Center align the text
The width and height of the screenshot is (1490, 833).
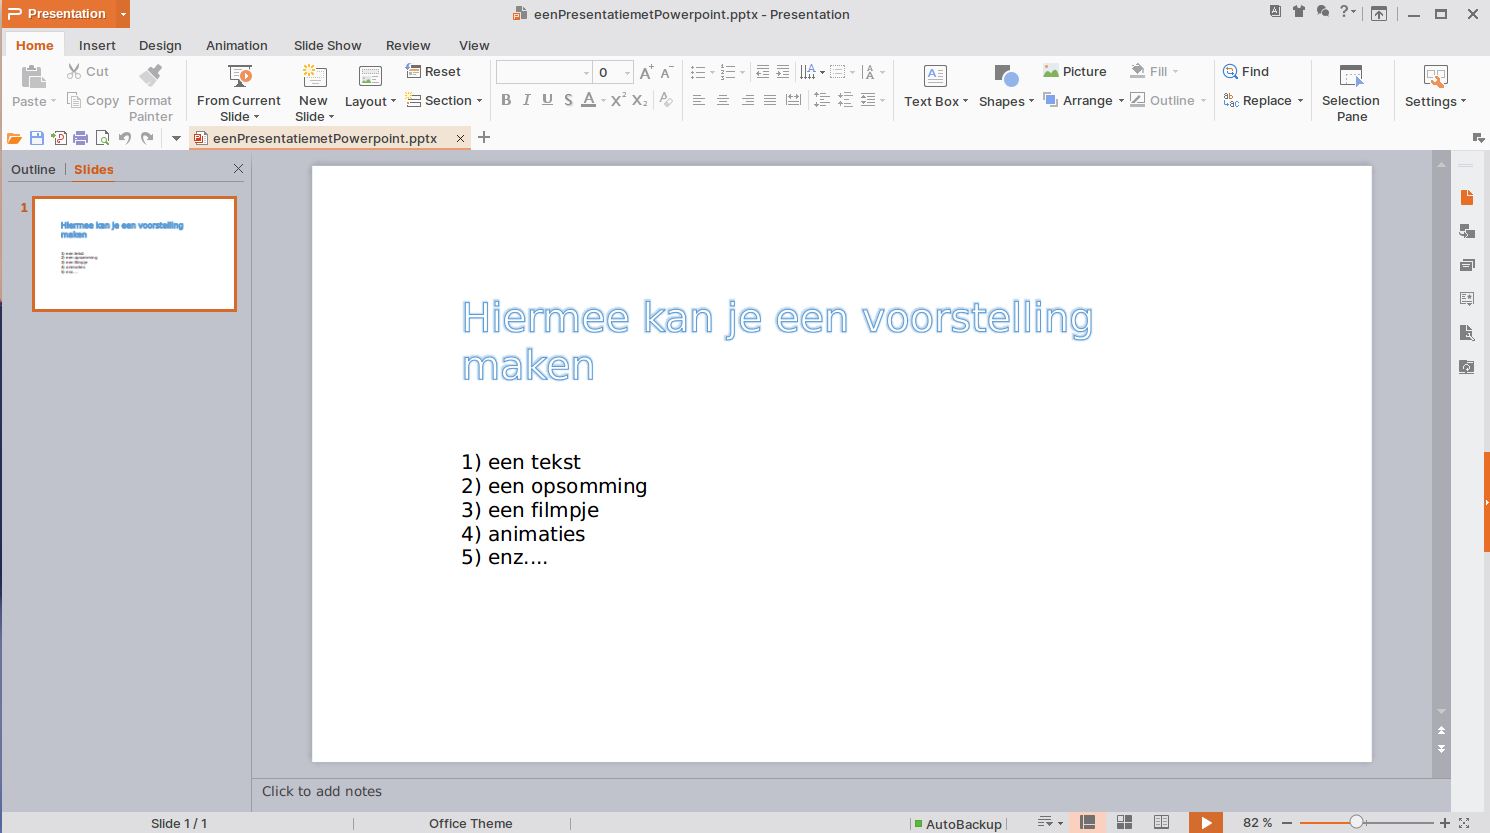pos(723,100)
